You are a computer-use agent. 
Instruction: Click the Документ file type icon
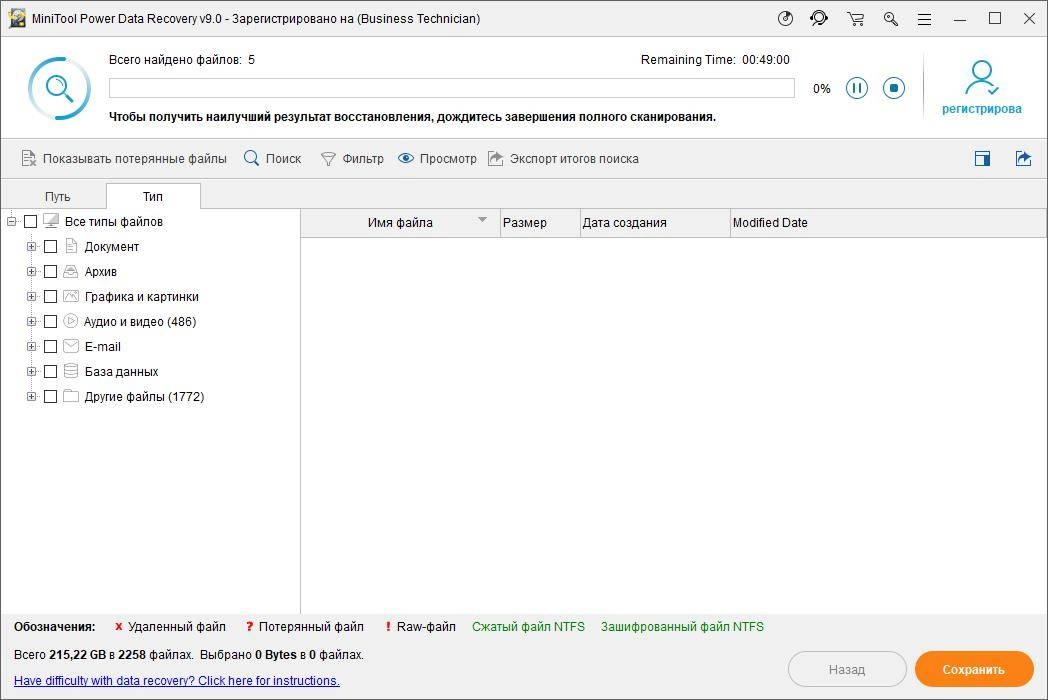pyautogui.click(x=72, y=246)
